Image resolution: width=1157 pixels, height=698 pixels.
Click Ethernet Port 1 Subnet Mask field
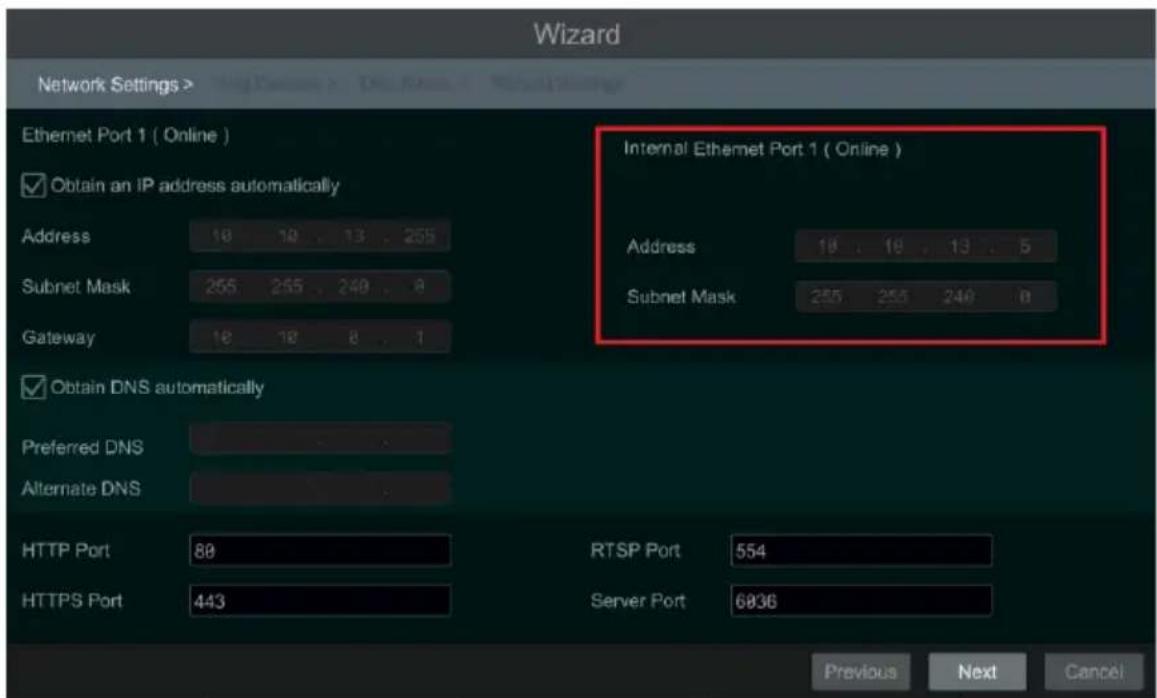click(x=320, y=286)
